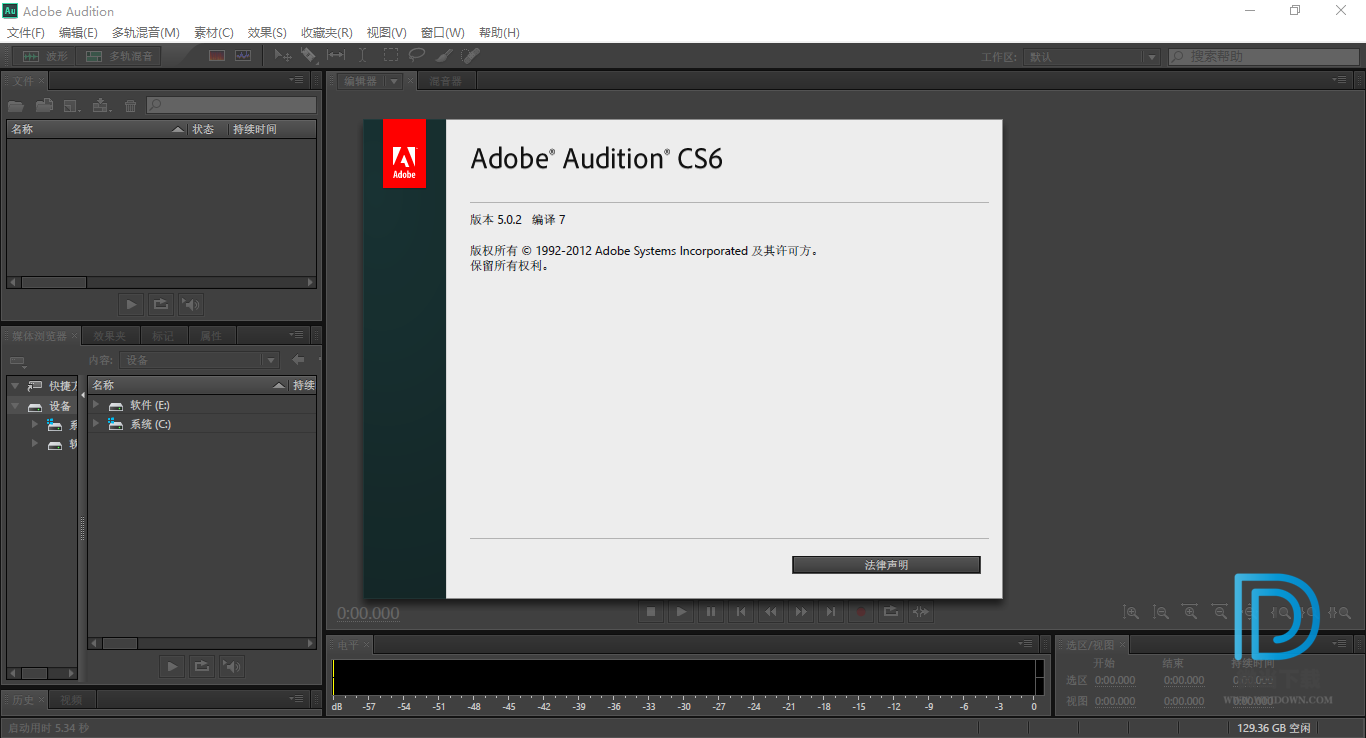Open the 帮助(H) menu
The width and height of the screenshot is (1366, 738).
pyautogui.click(x=499, y=33)
